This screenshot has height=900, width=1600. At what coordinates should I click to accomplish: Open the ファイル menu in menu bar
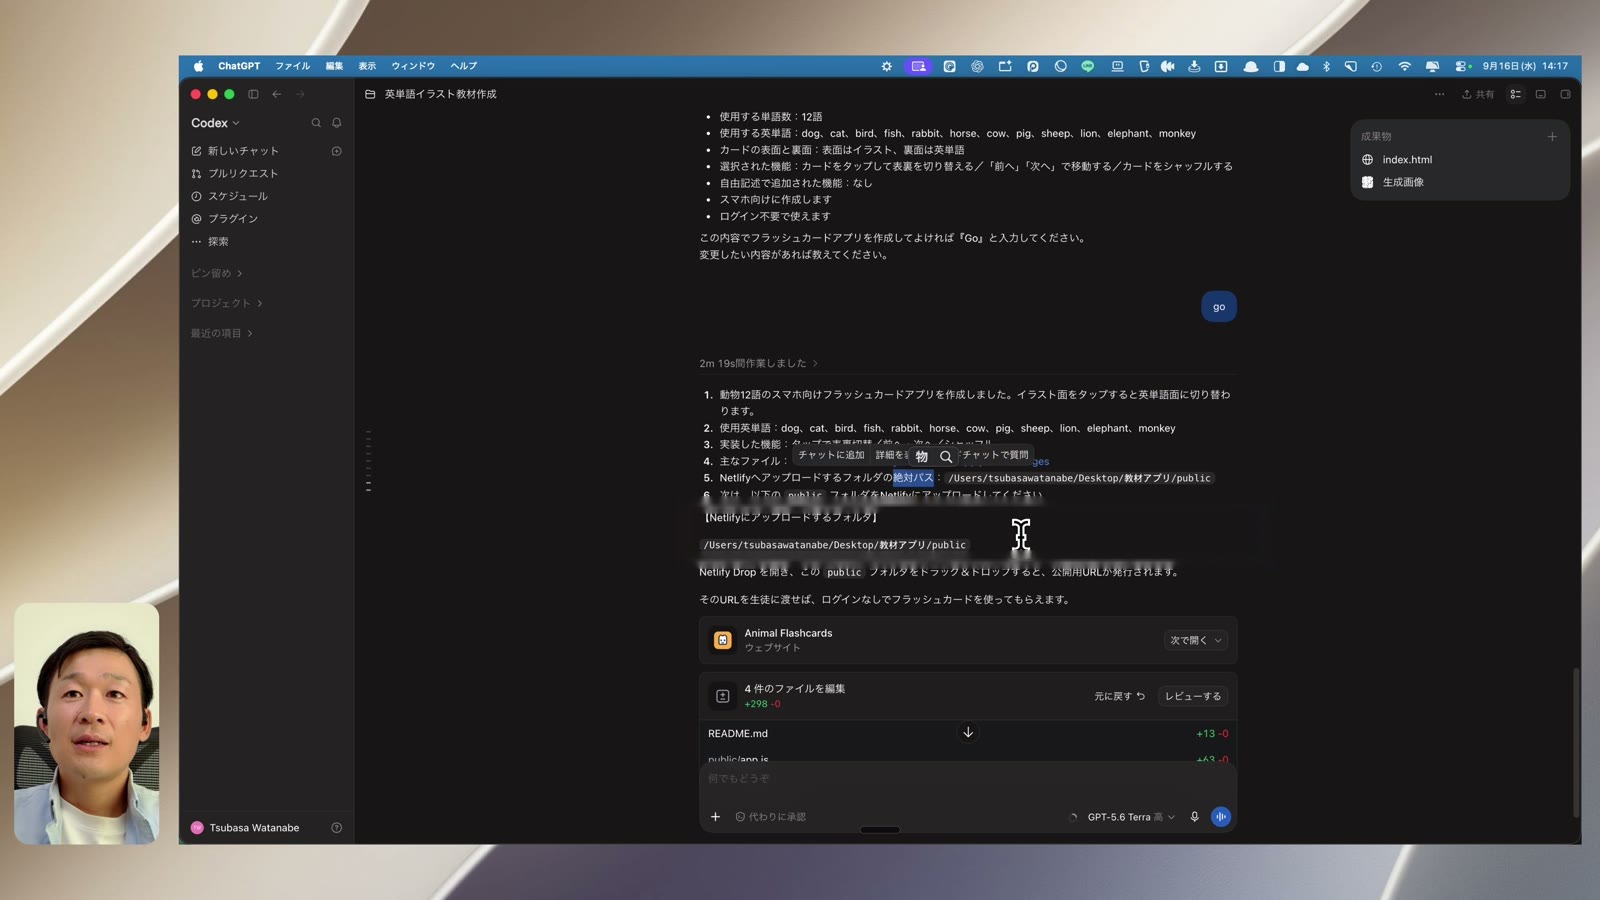click(x=293, y=66)
